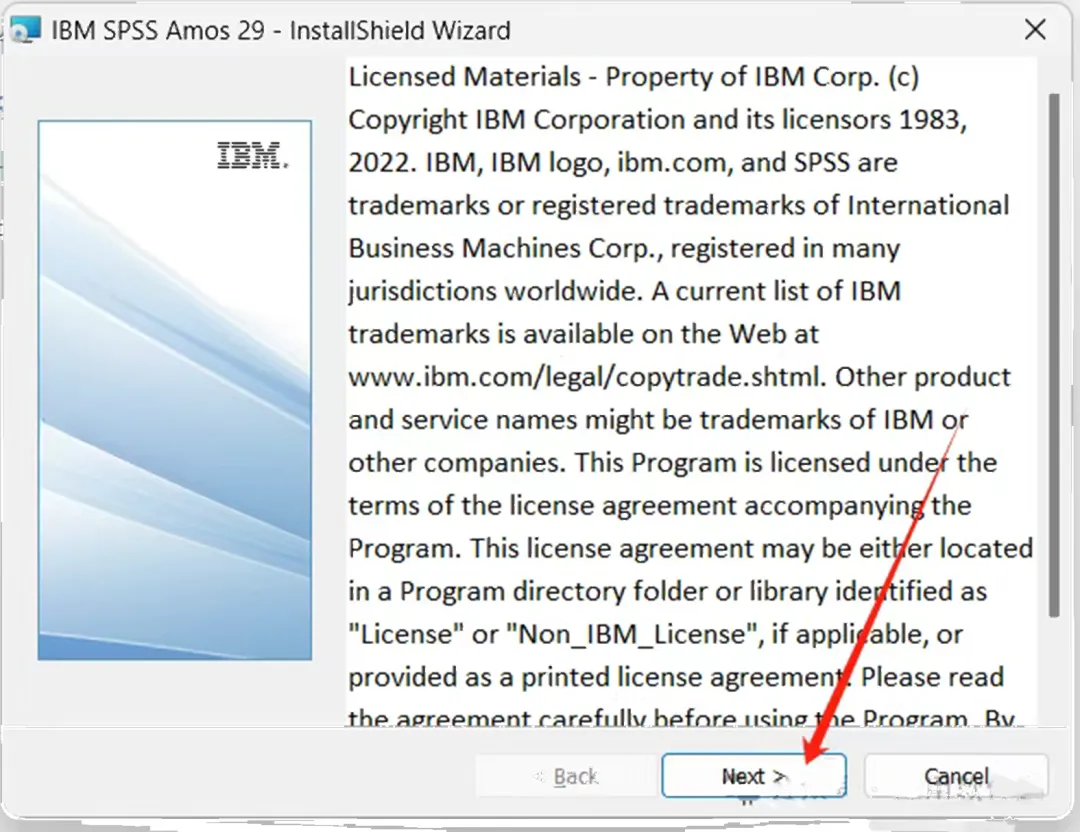Viewport: 1080px width, 832px height.
Task: Click the line starting 'jurisdictions worldwide'
Action: click(625, 291)
